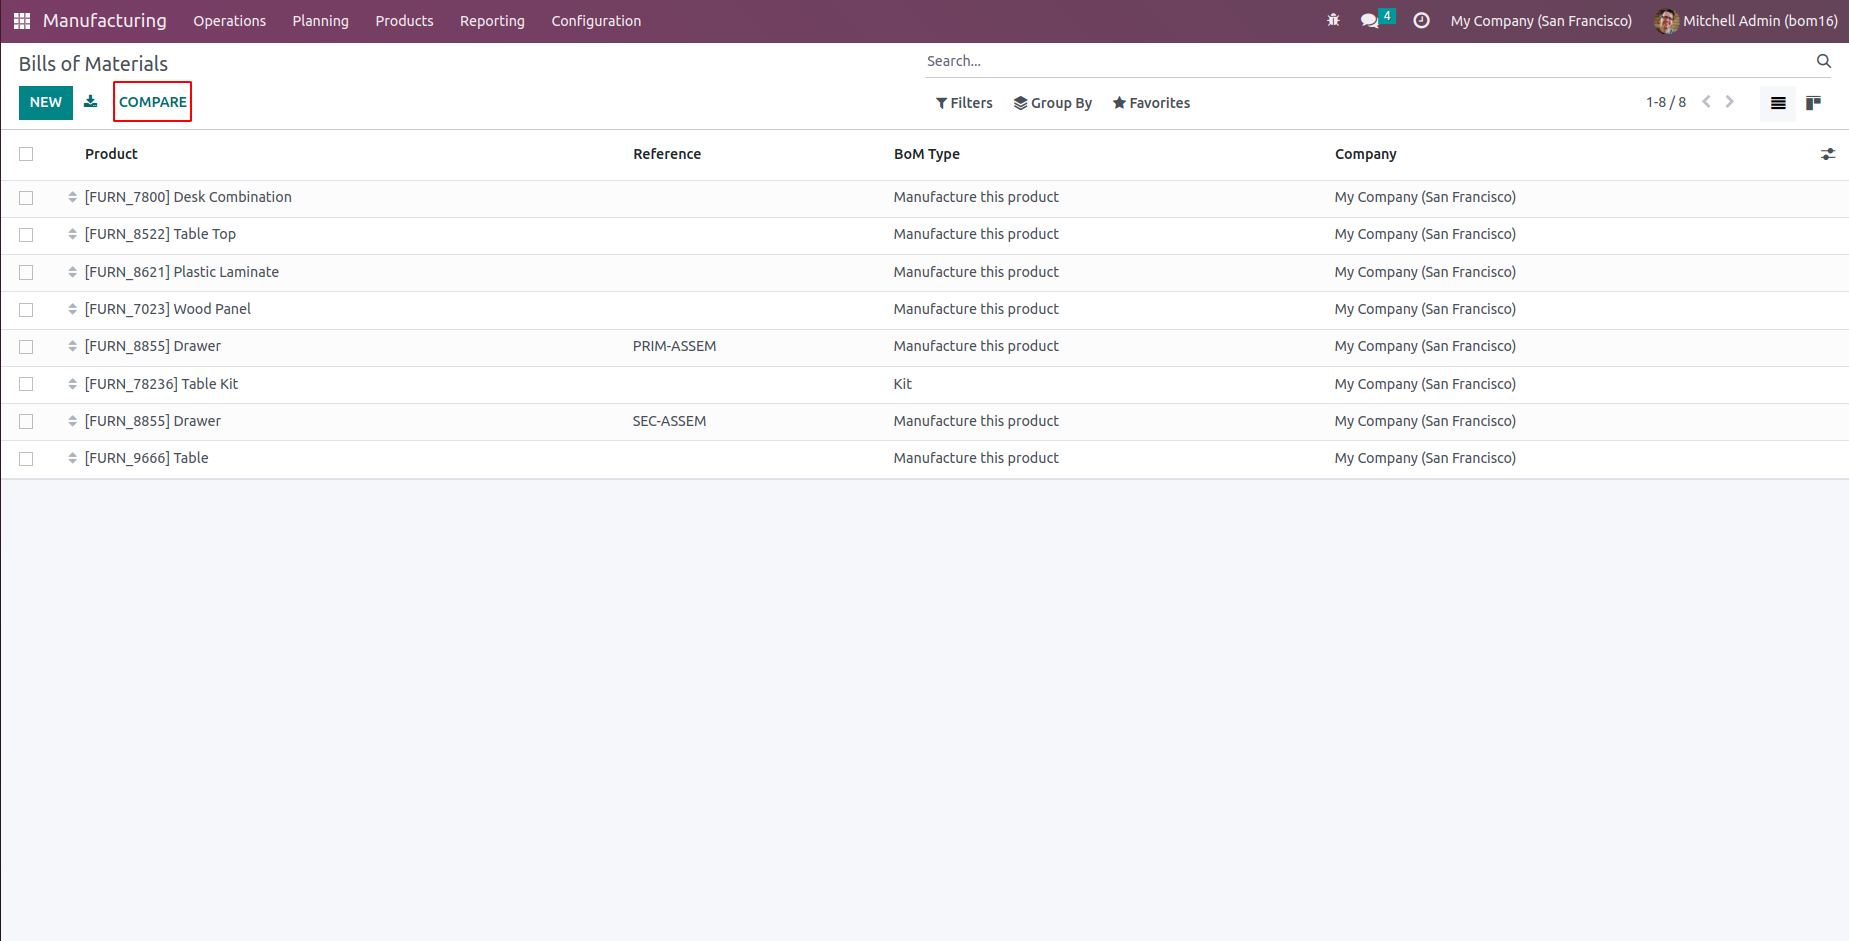Grab the handle for Desk Combination row
1849x941 pixels.
coord(72,197)
